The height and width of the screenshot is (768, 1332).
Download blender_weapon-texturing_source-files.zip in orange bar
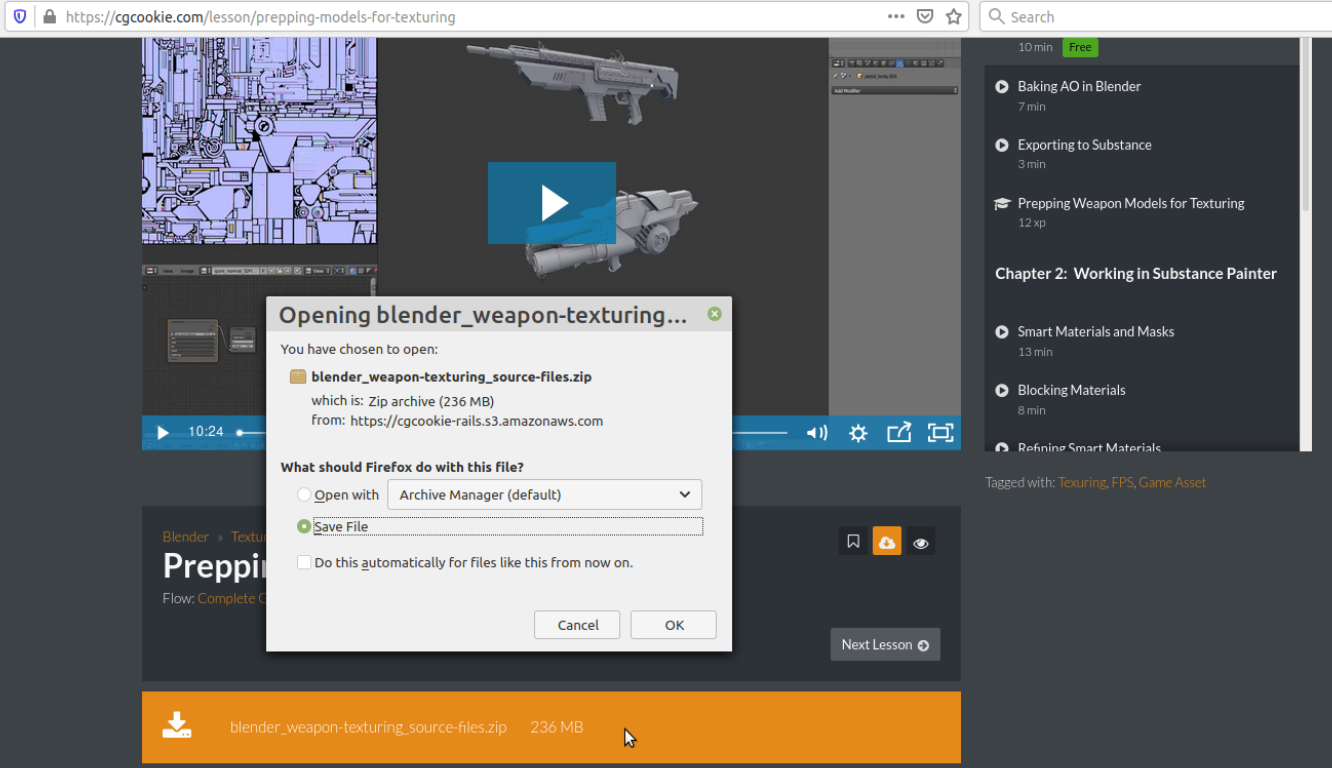[x=368, y=727]
